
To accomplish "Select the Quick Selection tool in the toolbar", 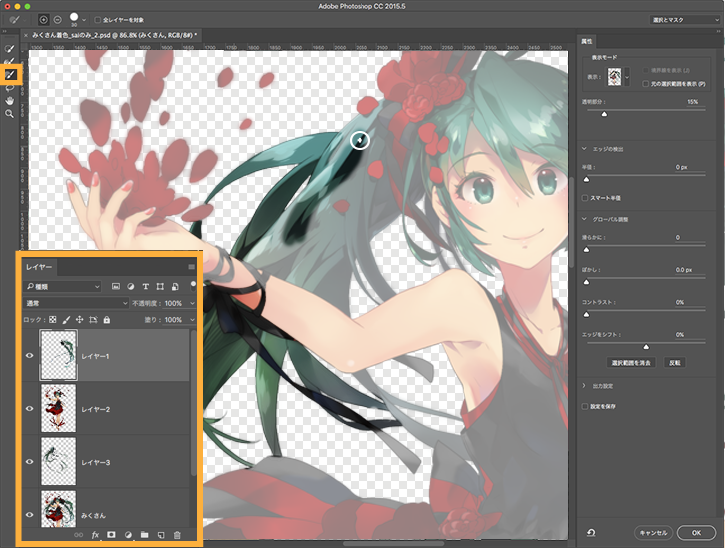I will click(x=9, y=49).
